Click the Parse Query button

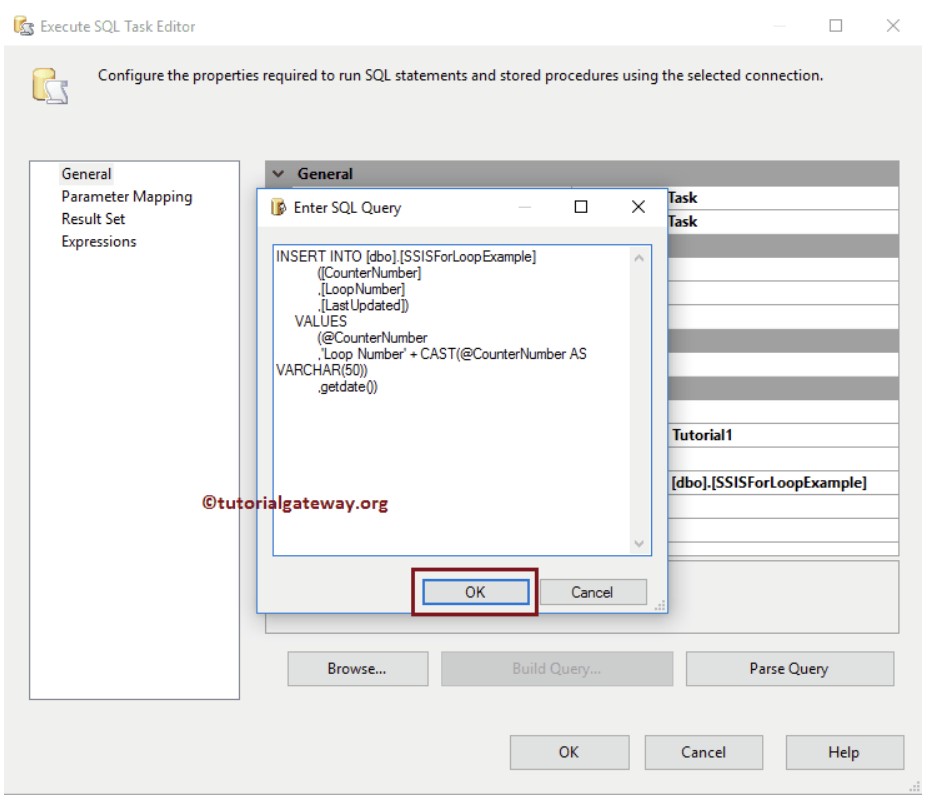790,669
